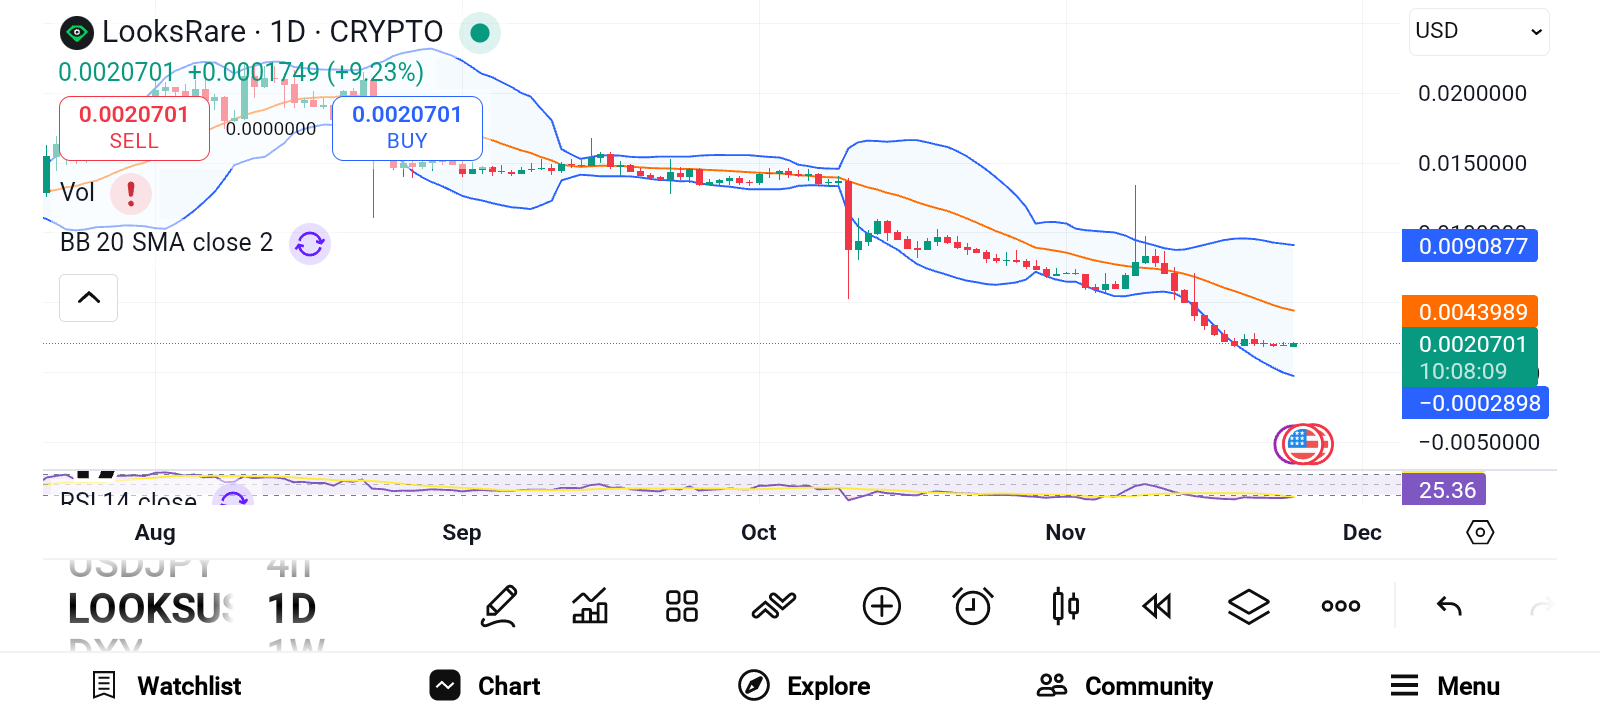Switch to the Chart tab
Screen dimensions: 1600x720
(x=485, y=686)
